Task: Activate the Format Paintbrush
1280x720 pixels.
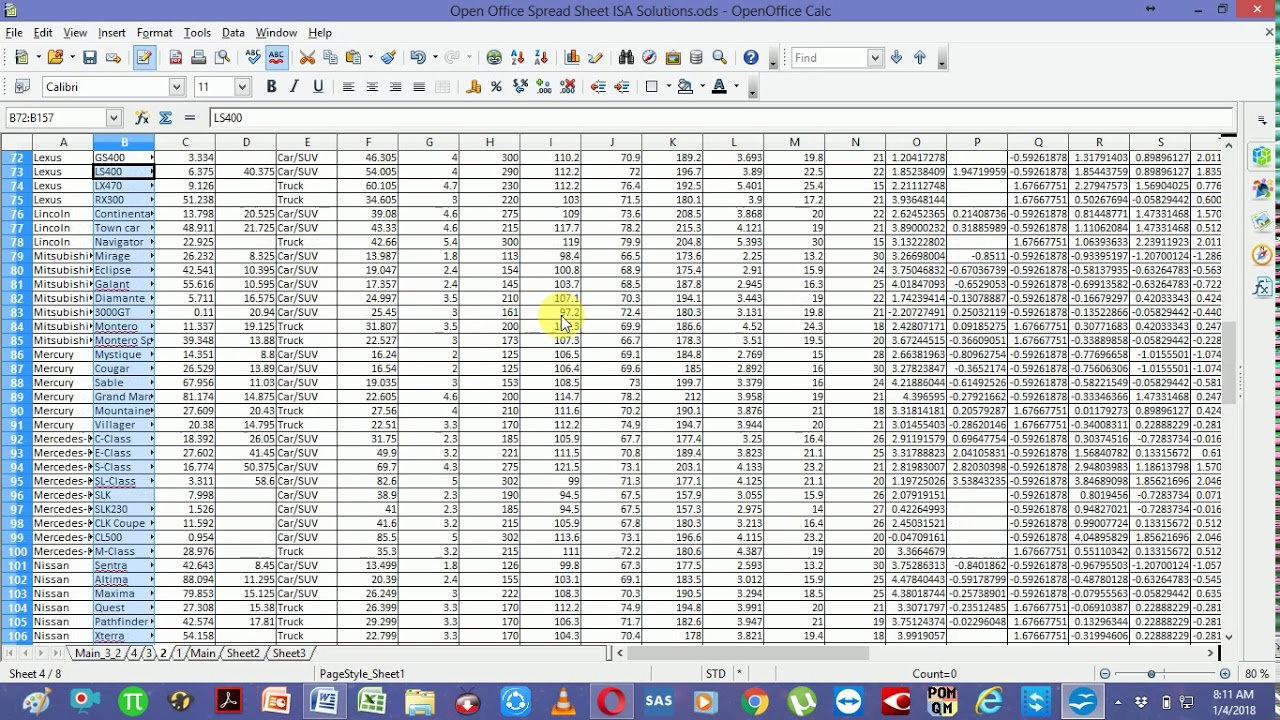Action: pyautogui.click(x=388, y=58)
